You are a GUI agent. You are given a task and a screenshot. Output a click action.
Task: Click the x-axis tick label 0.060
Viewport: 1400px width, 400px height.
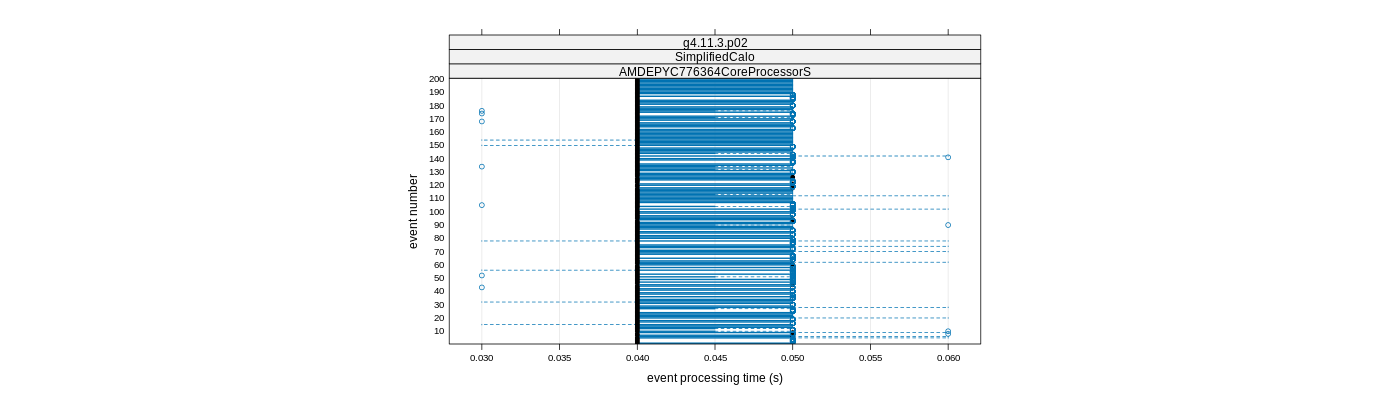click(948, 357)
